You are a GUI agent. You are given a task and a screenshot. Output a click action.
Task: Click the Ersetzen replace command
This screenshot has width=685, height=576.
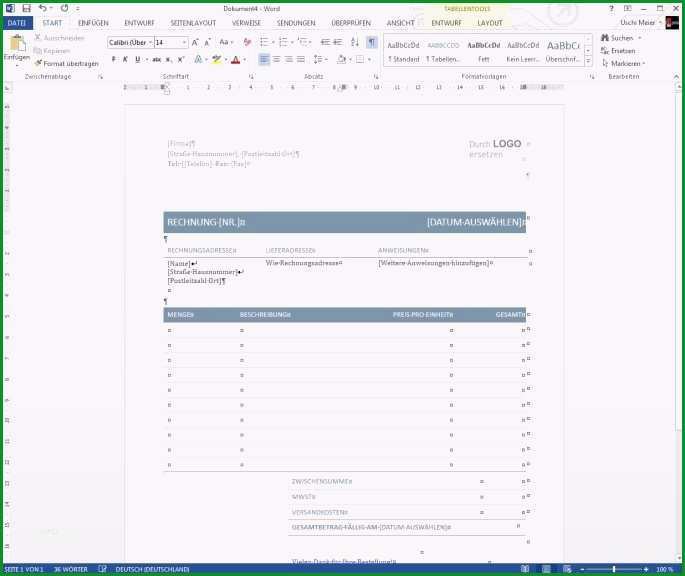619,51
